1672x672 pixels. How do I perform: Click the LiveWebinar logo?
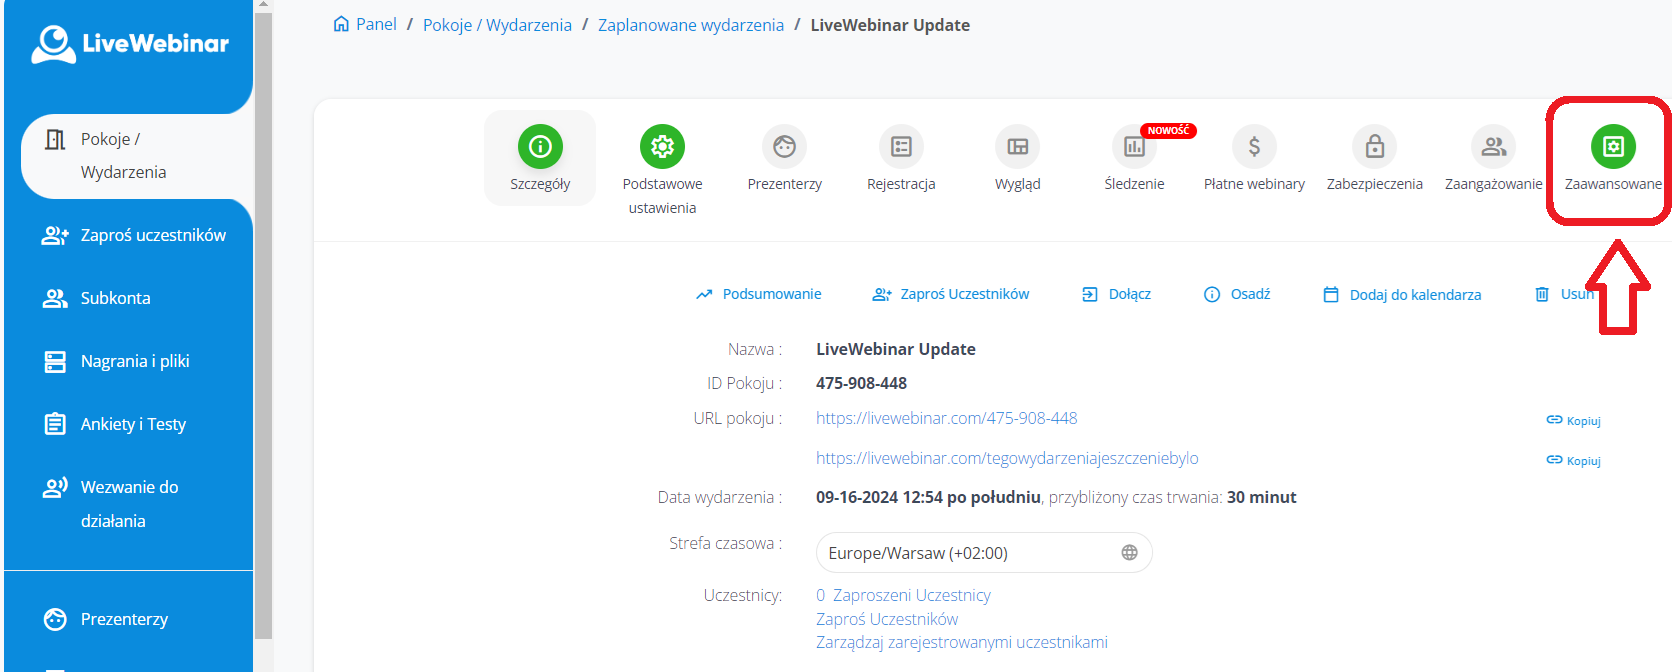coord(130,44)
